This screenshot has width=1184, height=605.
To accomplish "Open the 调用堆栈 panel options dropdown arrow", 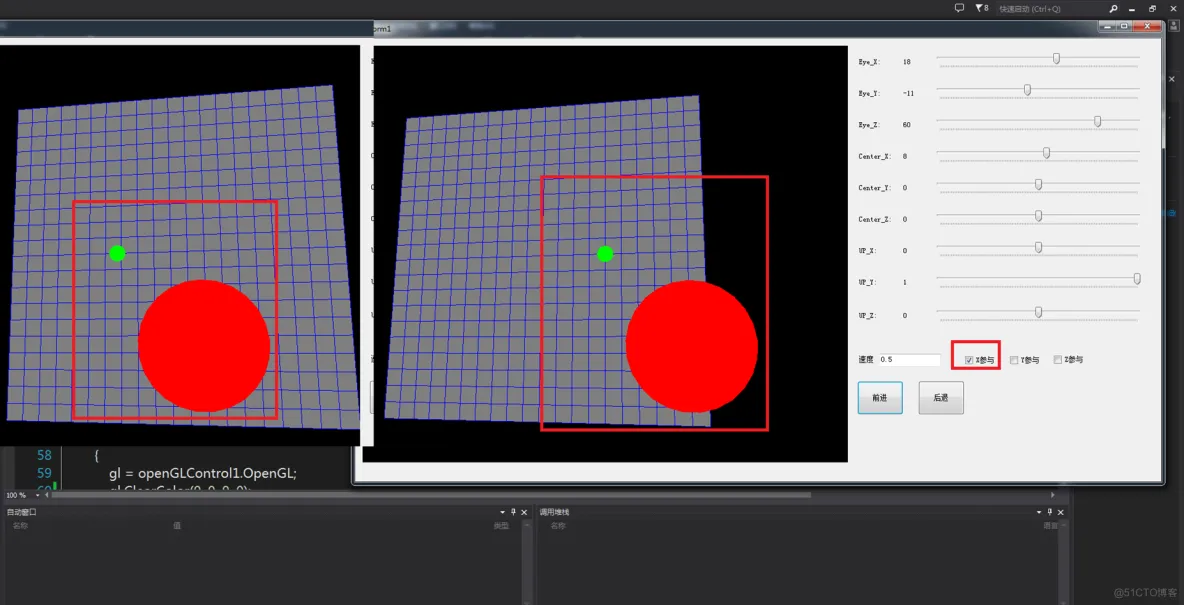I will 1038,512.
